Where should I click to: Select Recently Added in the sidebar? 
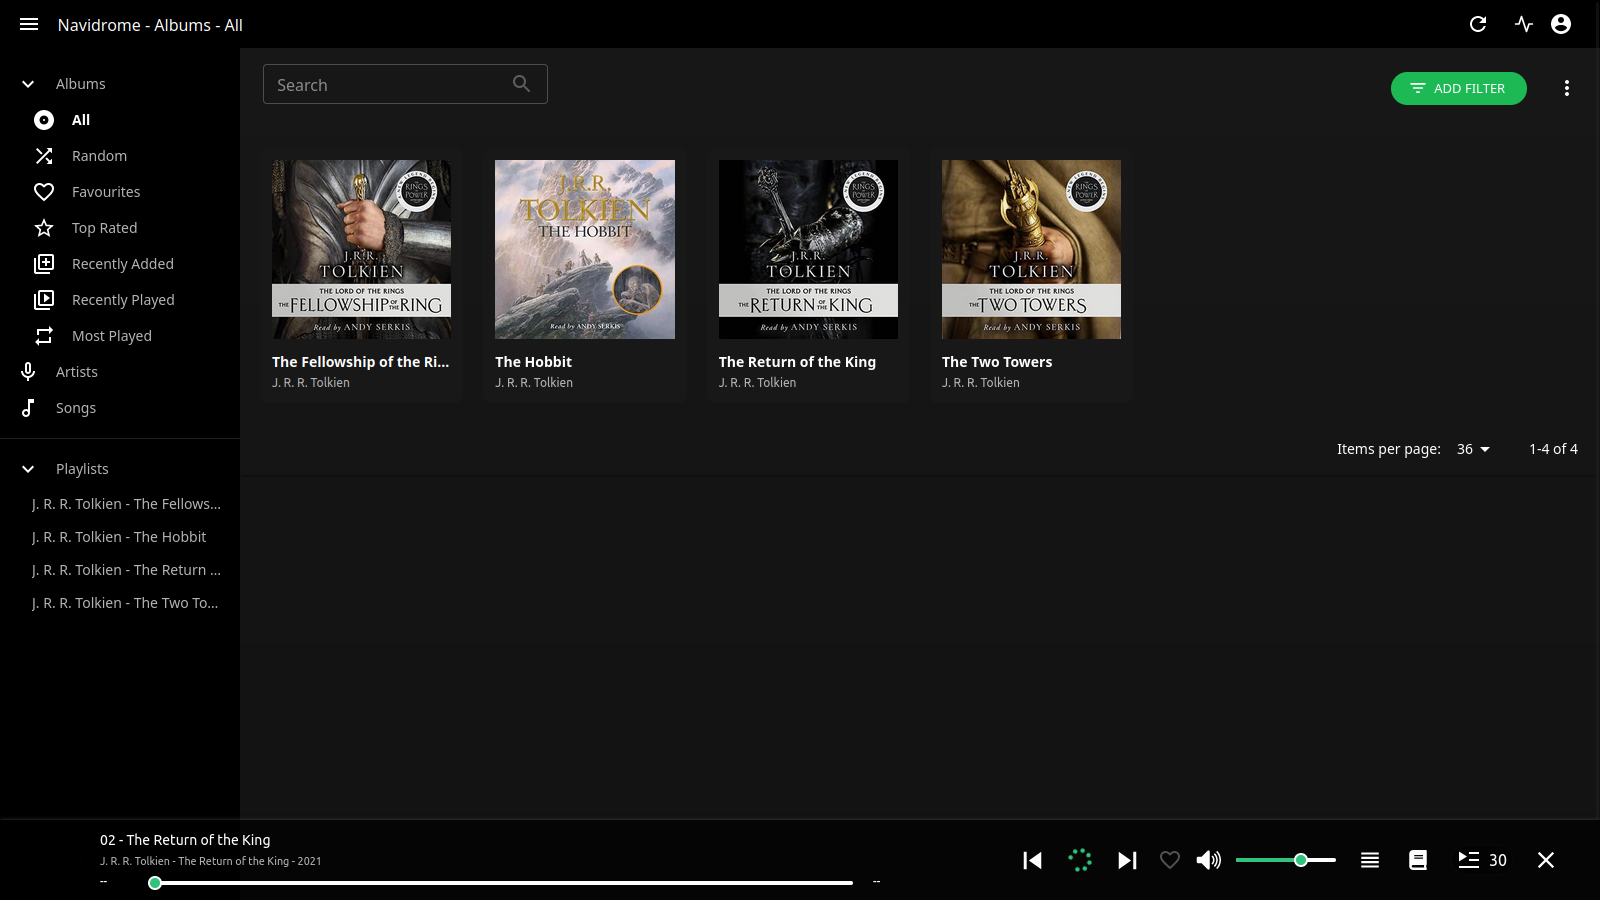click(122, 264)
